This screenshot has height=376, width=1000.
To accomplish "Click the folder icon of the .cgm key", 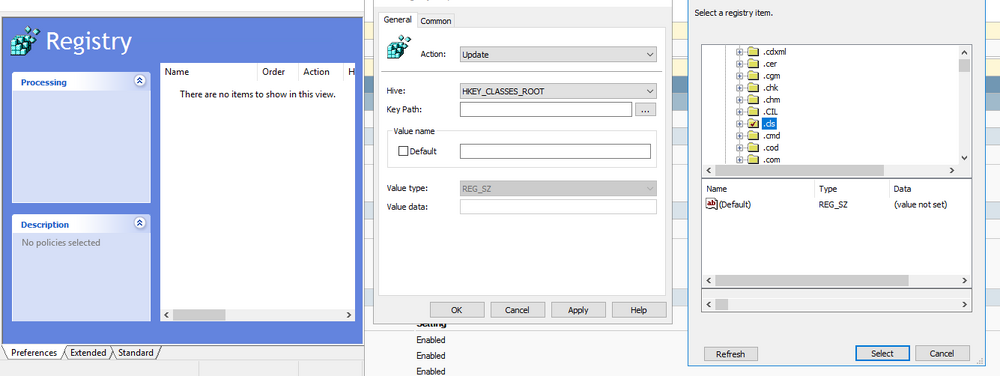I will tap(753, 76).
